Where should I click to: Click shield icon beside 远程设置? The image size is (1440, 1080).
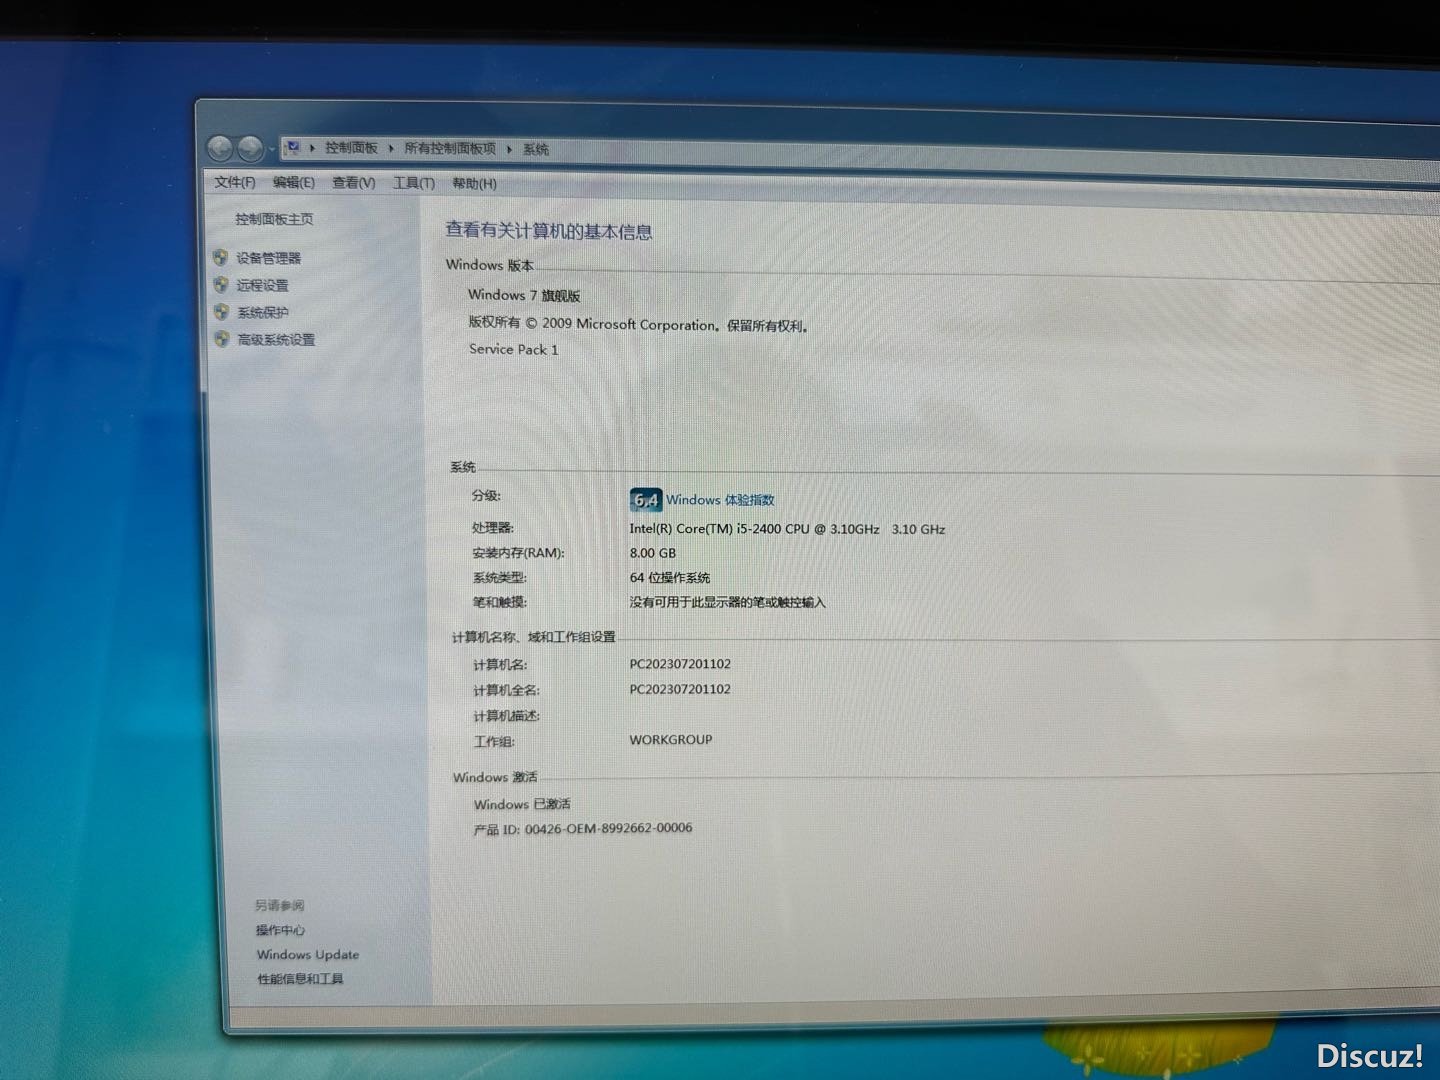click(x=221, y=284)
